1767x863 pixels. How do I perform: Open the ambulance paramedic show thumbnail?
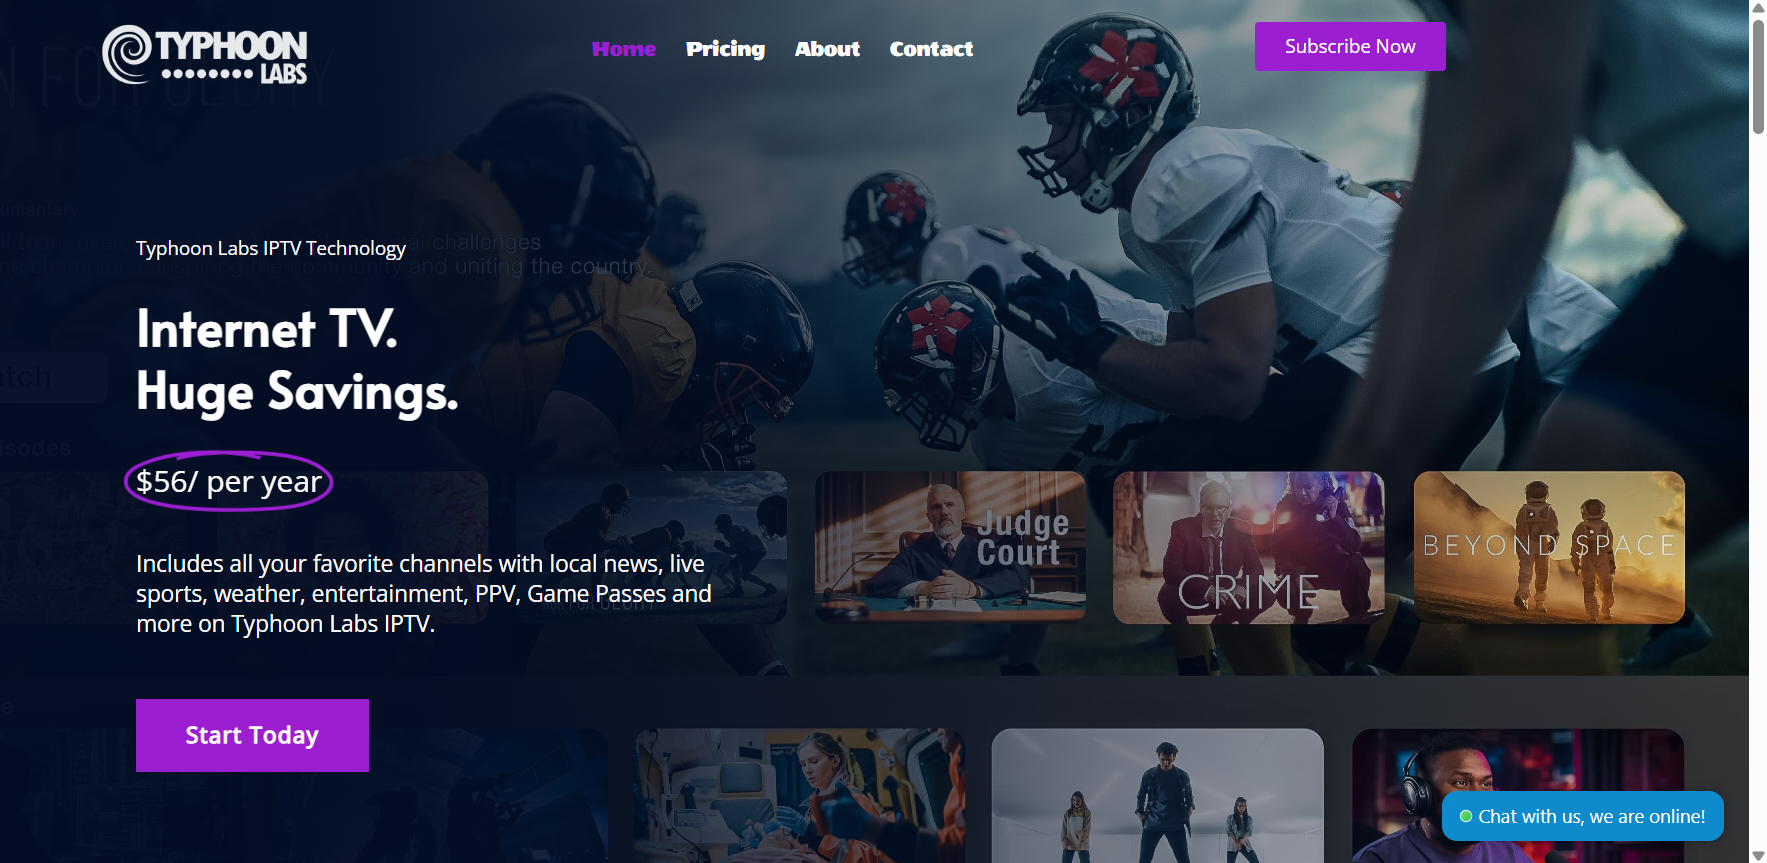[799, 795]
